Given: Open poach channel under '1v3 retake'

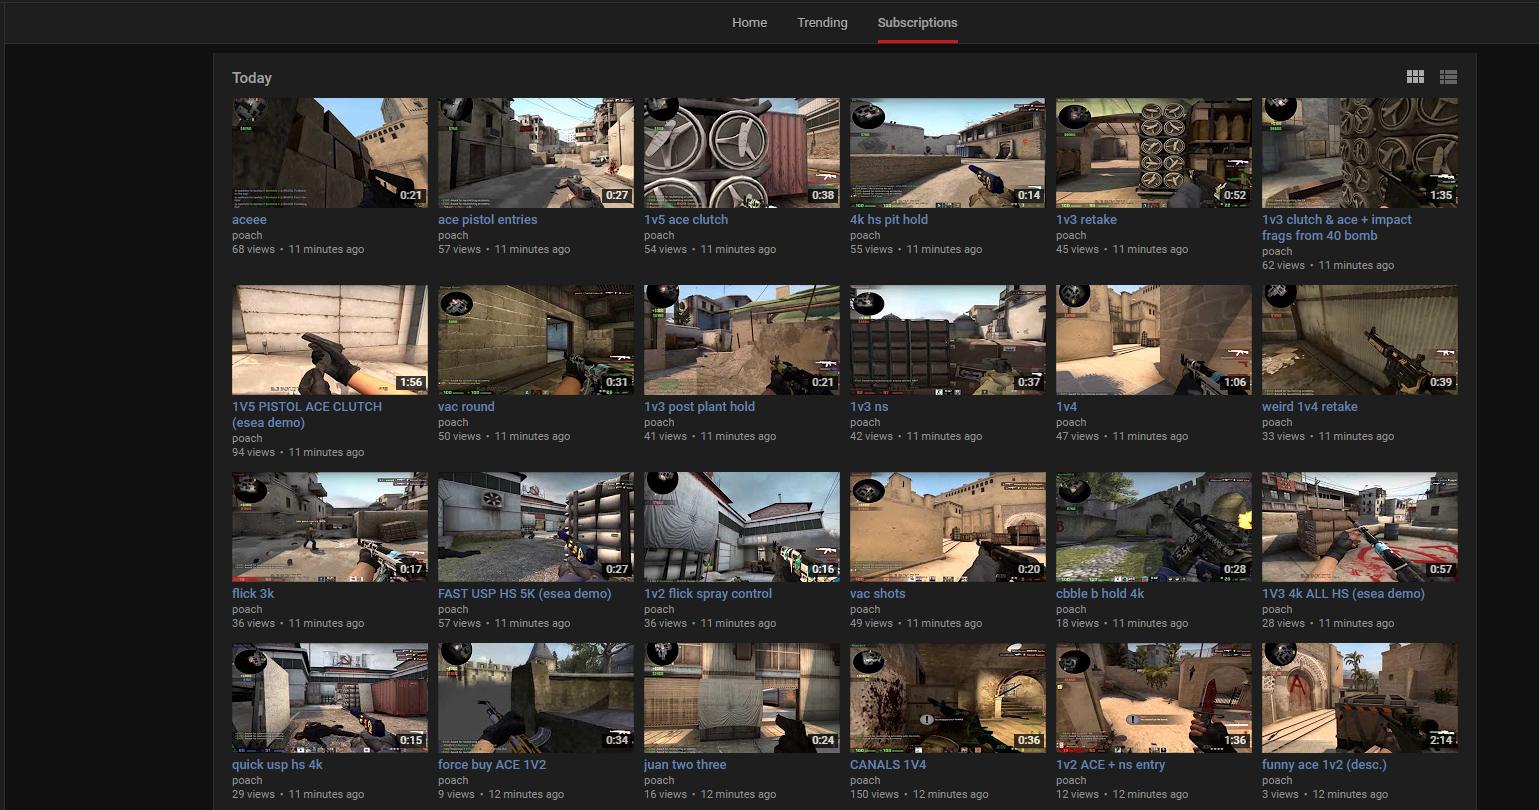Looking at the screenshot, I should [x=1070, y=236].
